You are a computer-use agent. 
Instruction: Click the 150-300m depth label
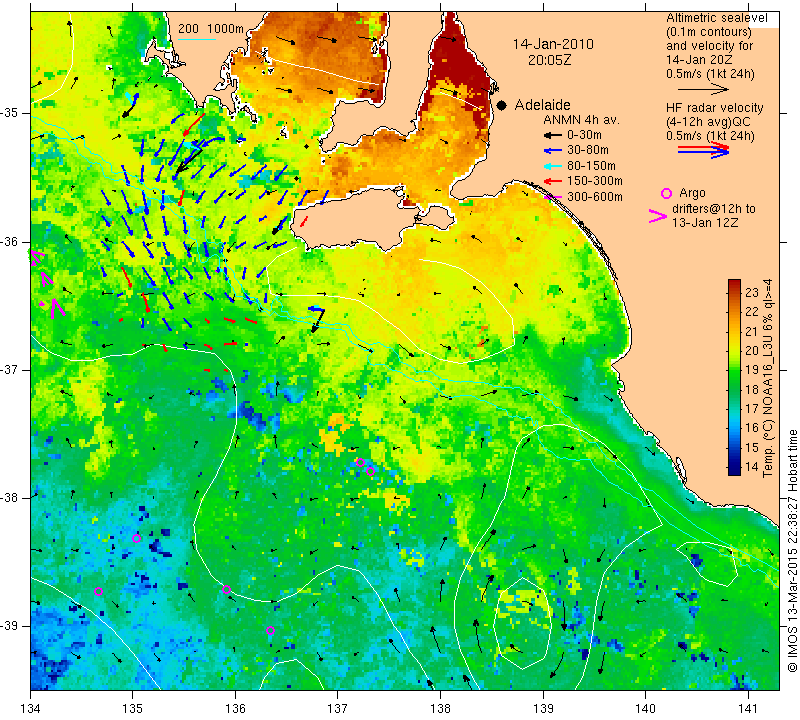tap(594, 181)
